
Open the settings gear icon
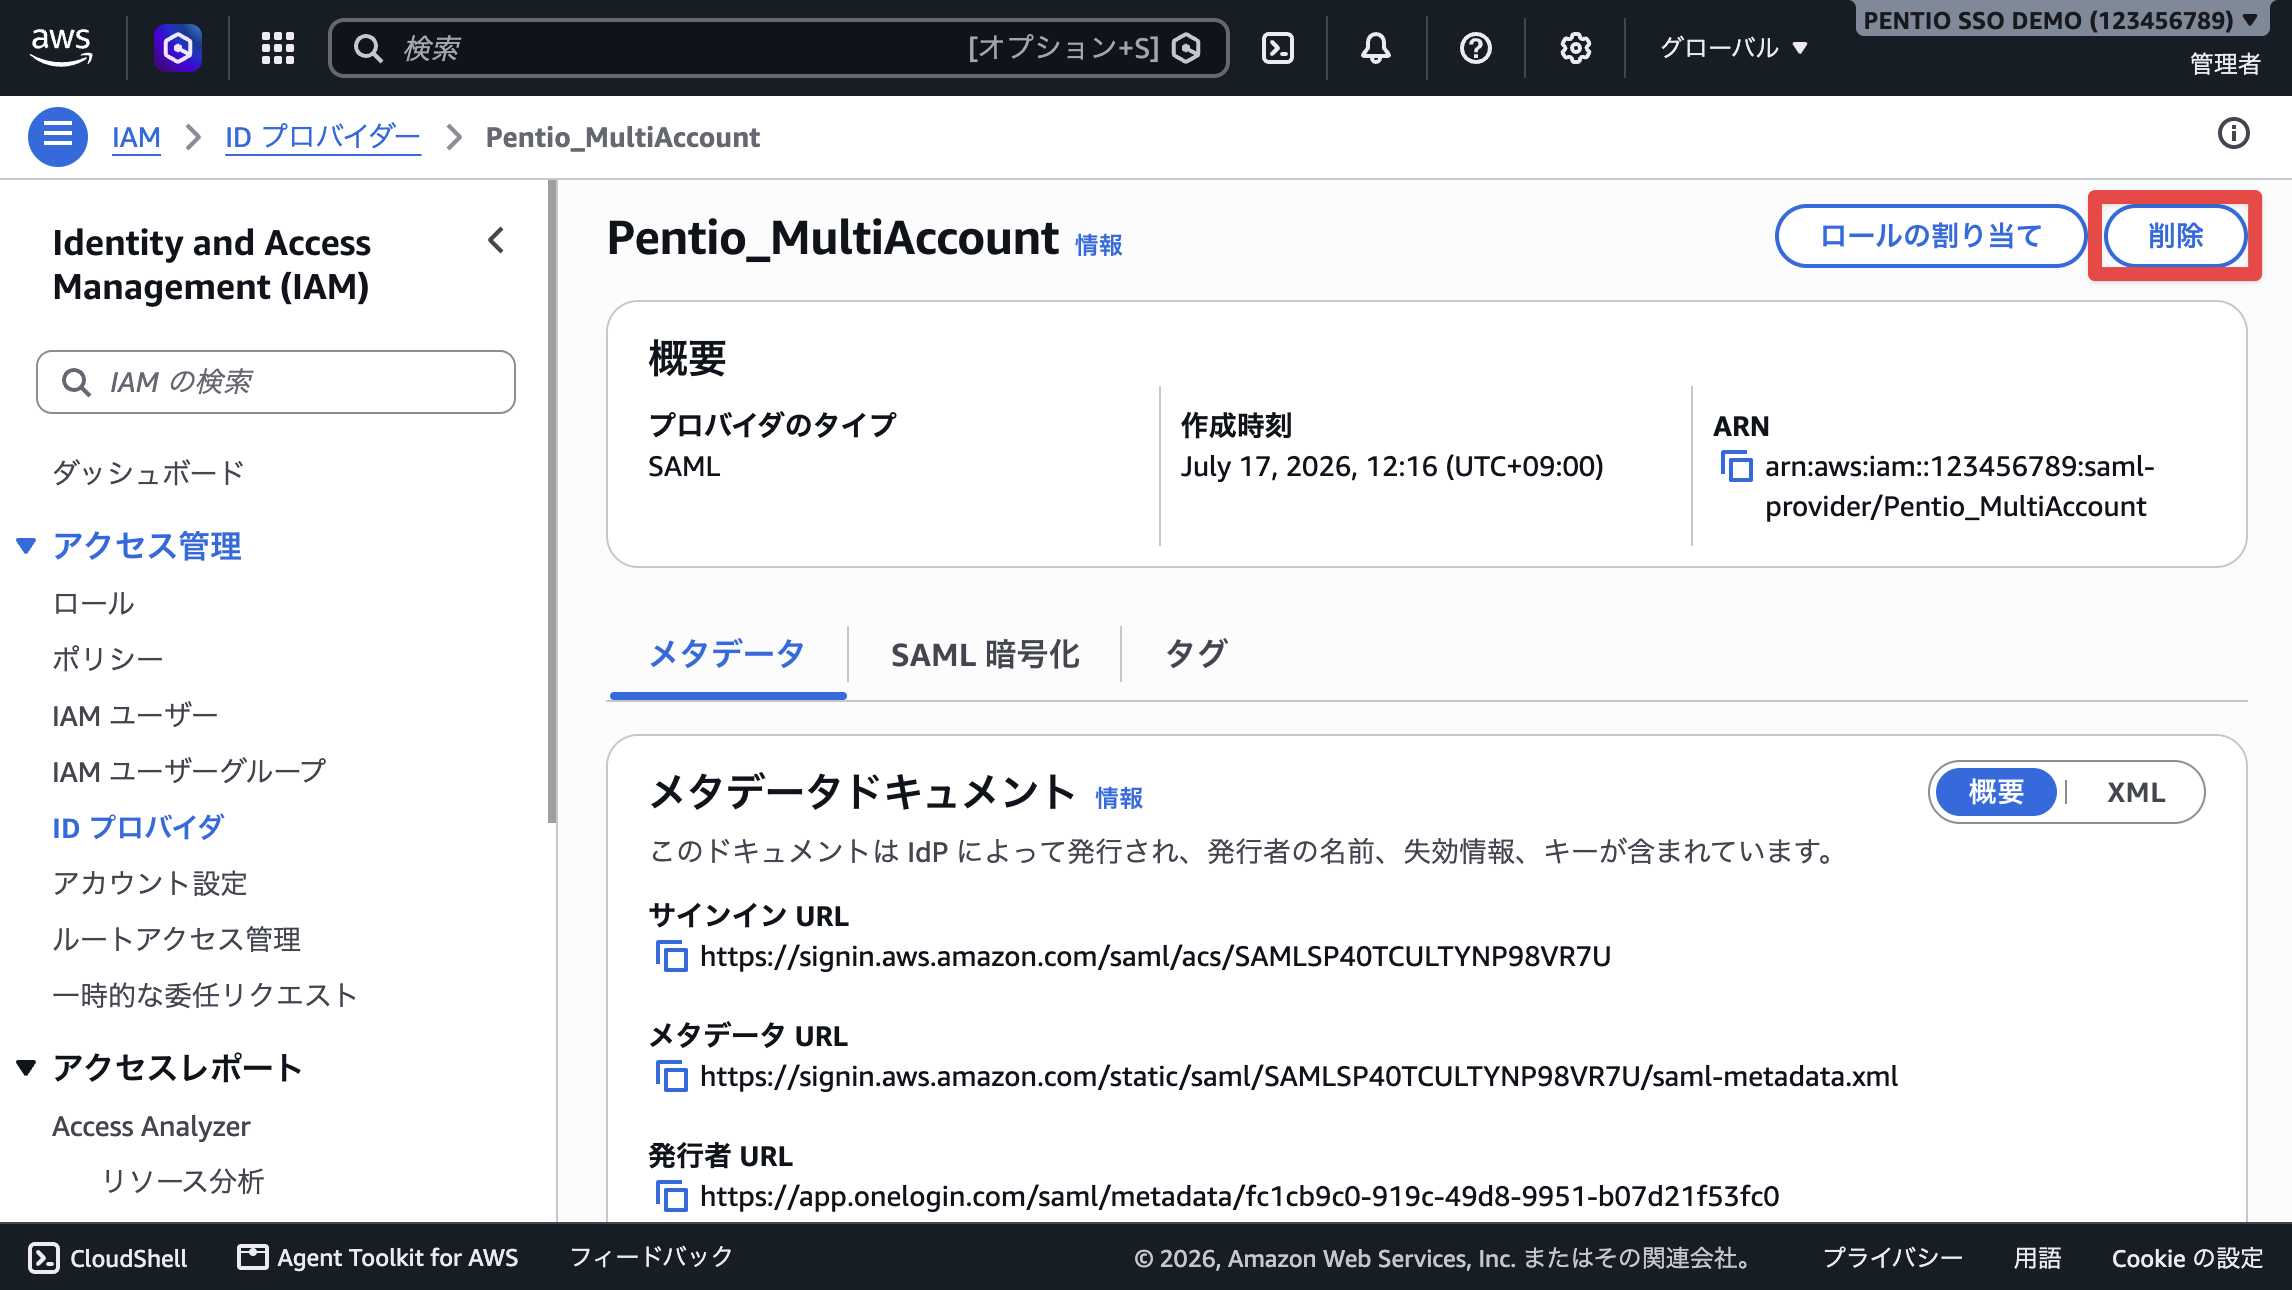pos(1576,48)
